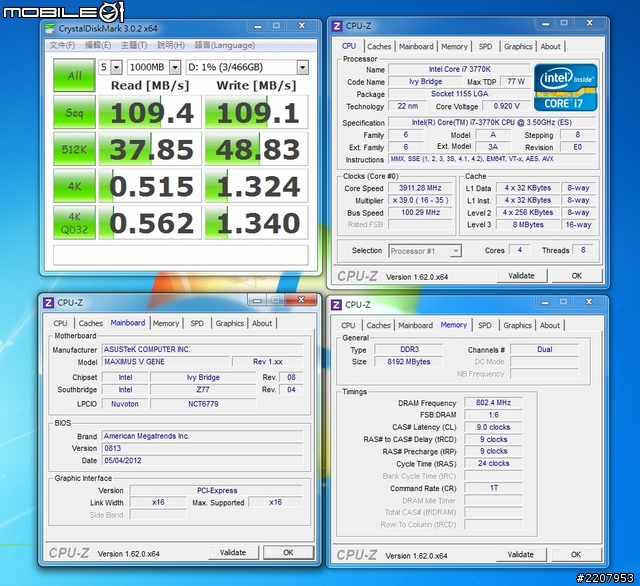This screenshot has width=640, height=586.
Task: Select Memory tab in the Mainboard CPU-Z window
Action: click(166, 323)
